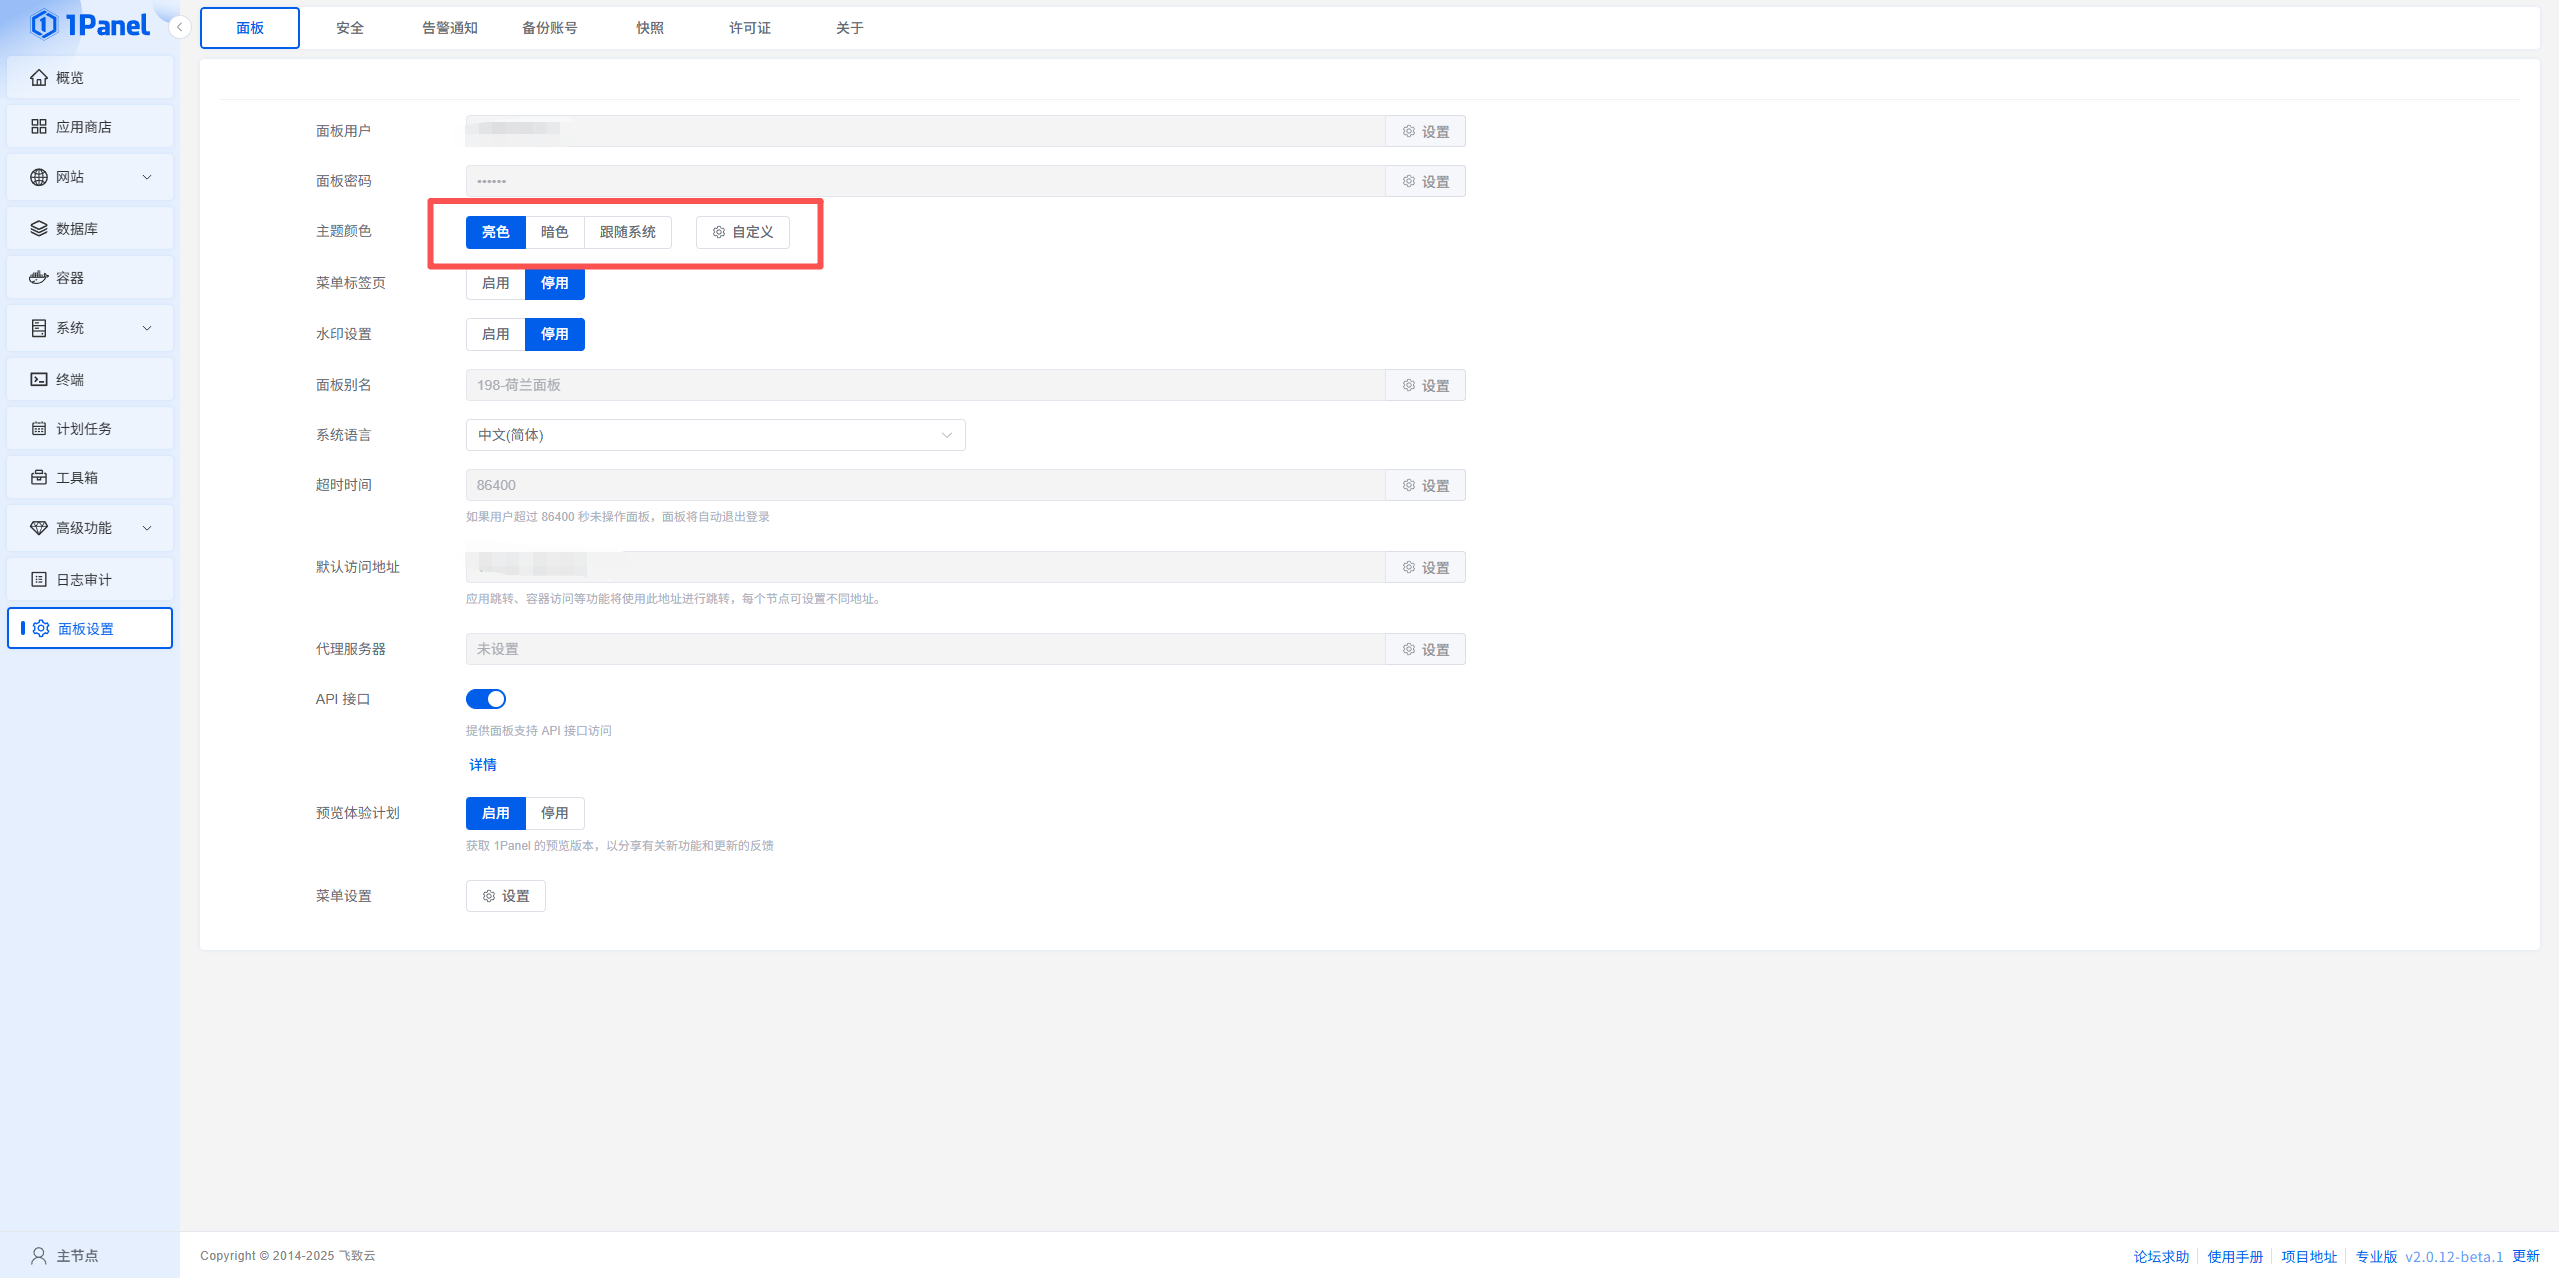Turn off the API 接口 switch
The width and height of the screenshot is (2559, 1278).
click(486, 699)
